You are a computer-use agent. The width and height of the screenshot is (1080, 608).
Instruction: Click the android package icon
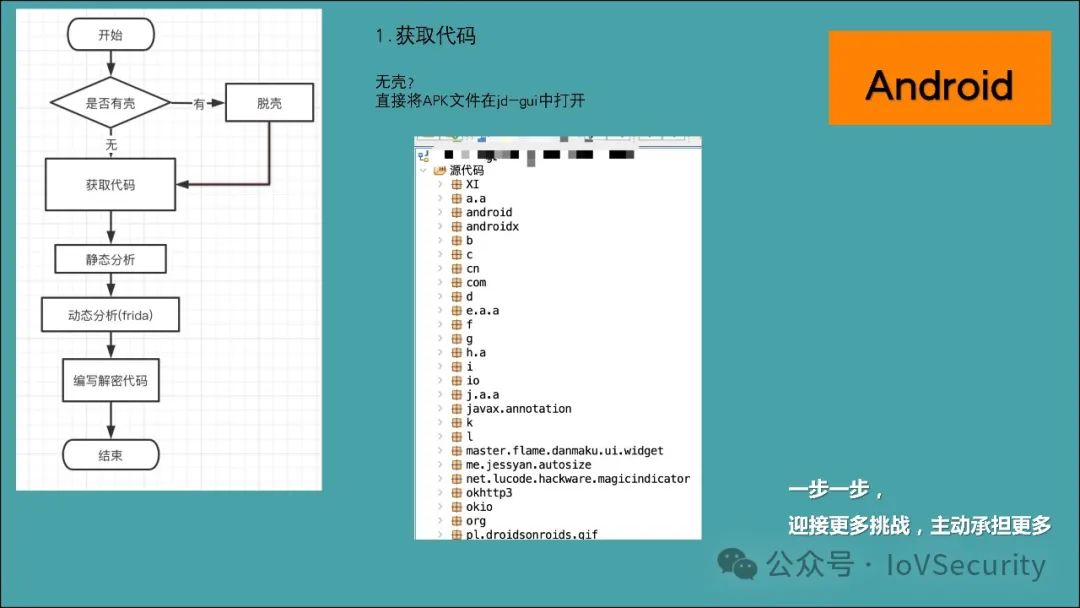(456, 212)
